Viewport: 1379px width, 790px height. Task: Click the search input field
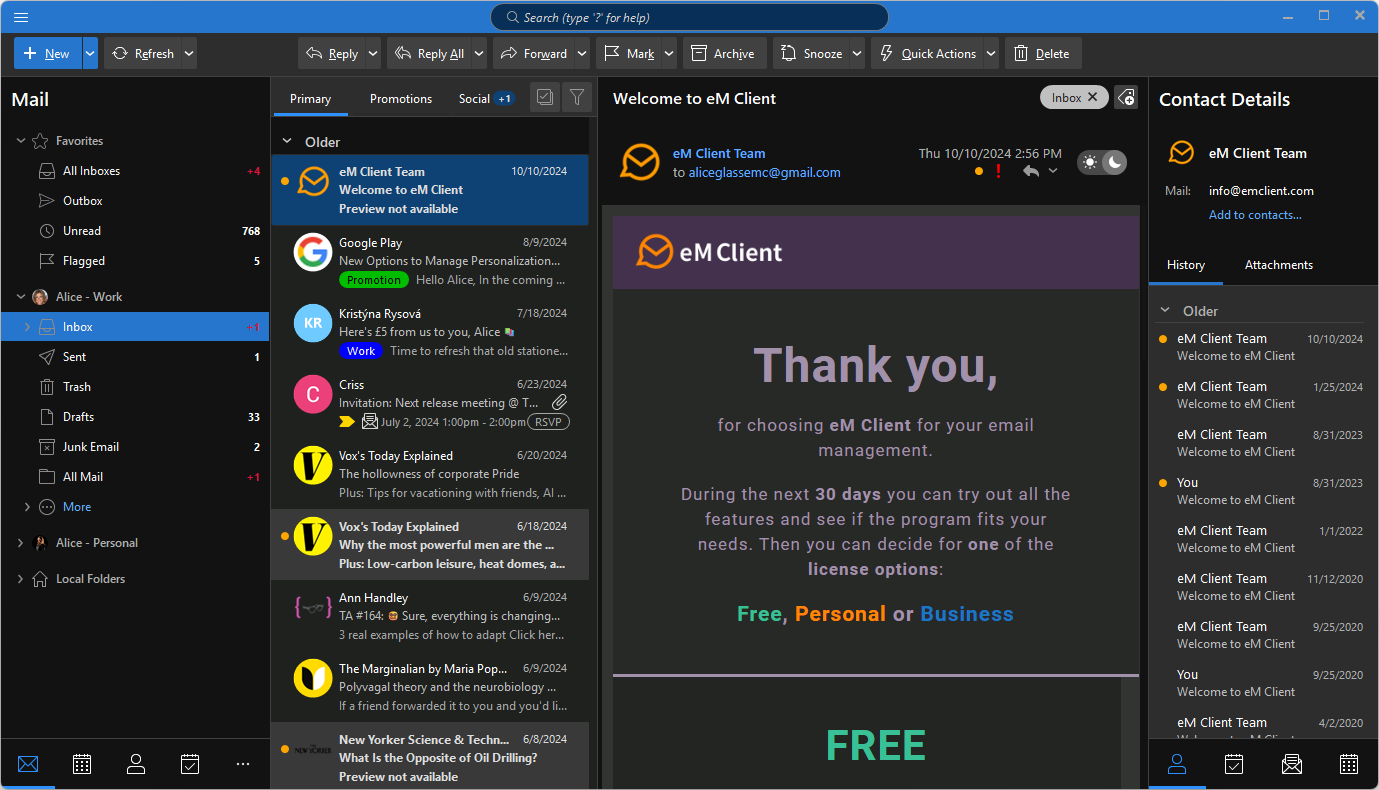tap(689, 17)
